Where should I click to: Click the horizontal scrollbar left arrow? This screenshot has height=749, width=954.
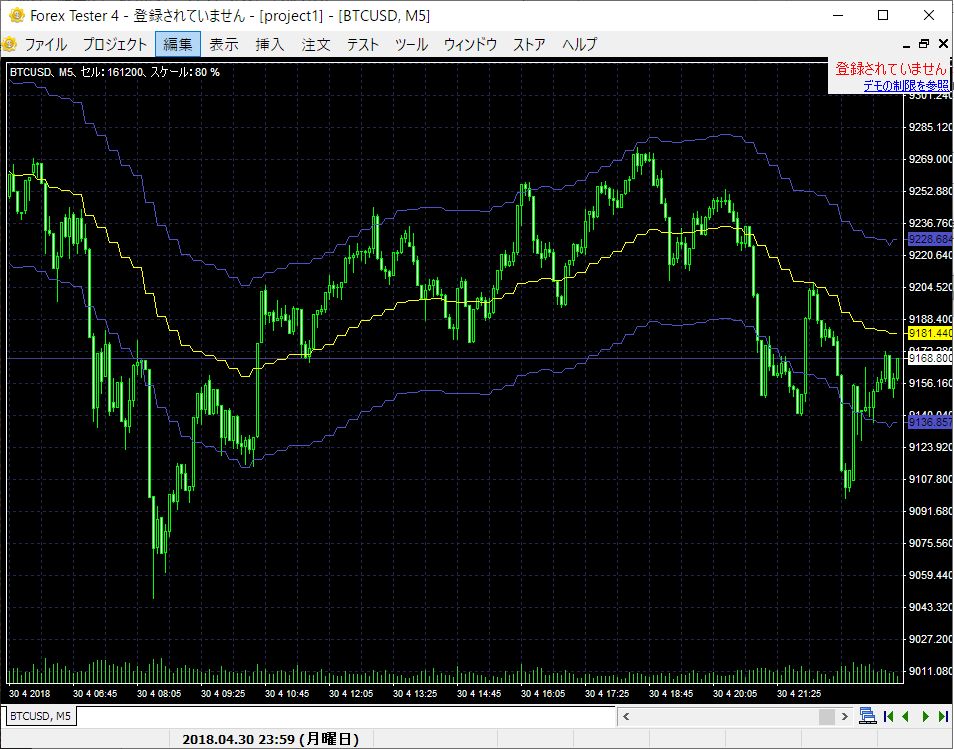[625, 716]
